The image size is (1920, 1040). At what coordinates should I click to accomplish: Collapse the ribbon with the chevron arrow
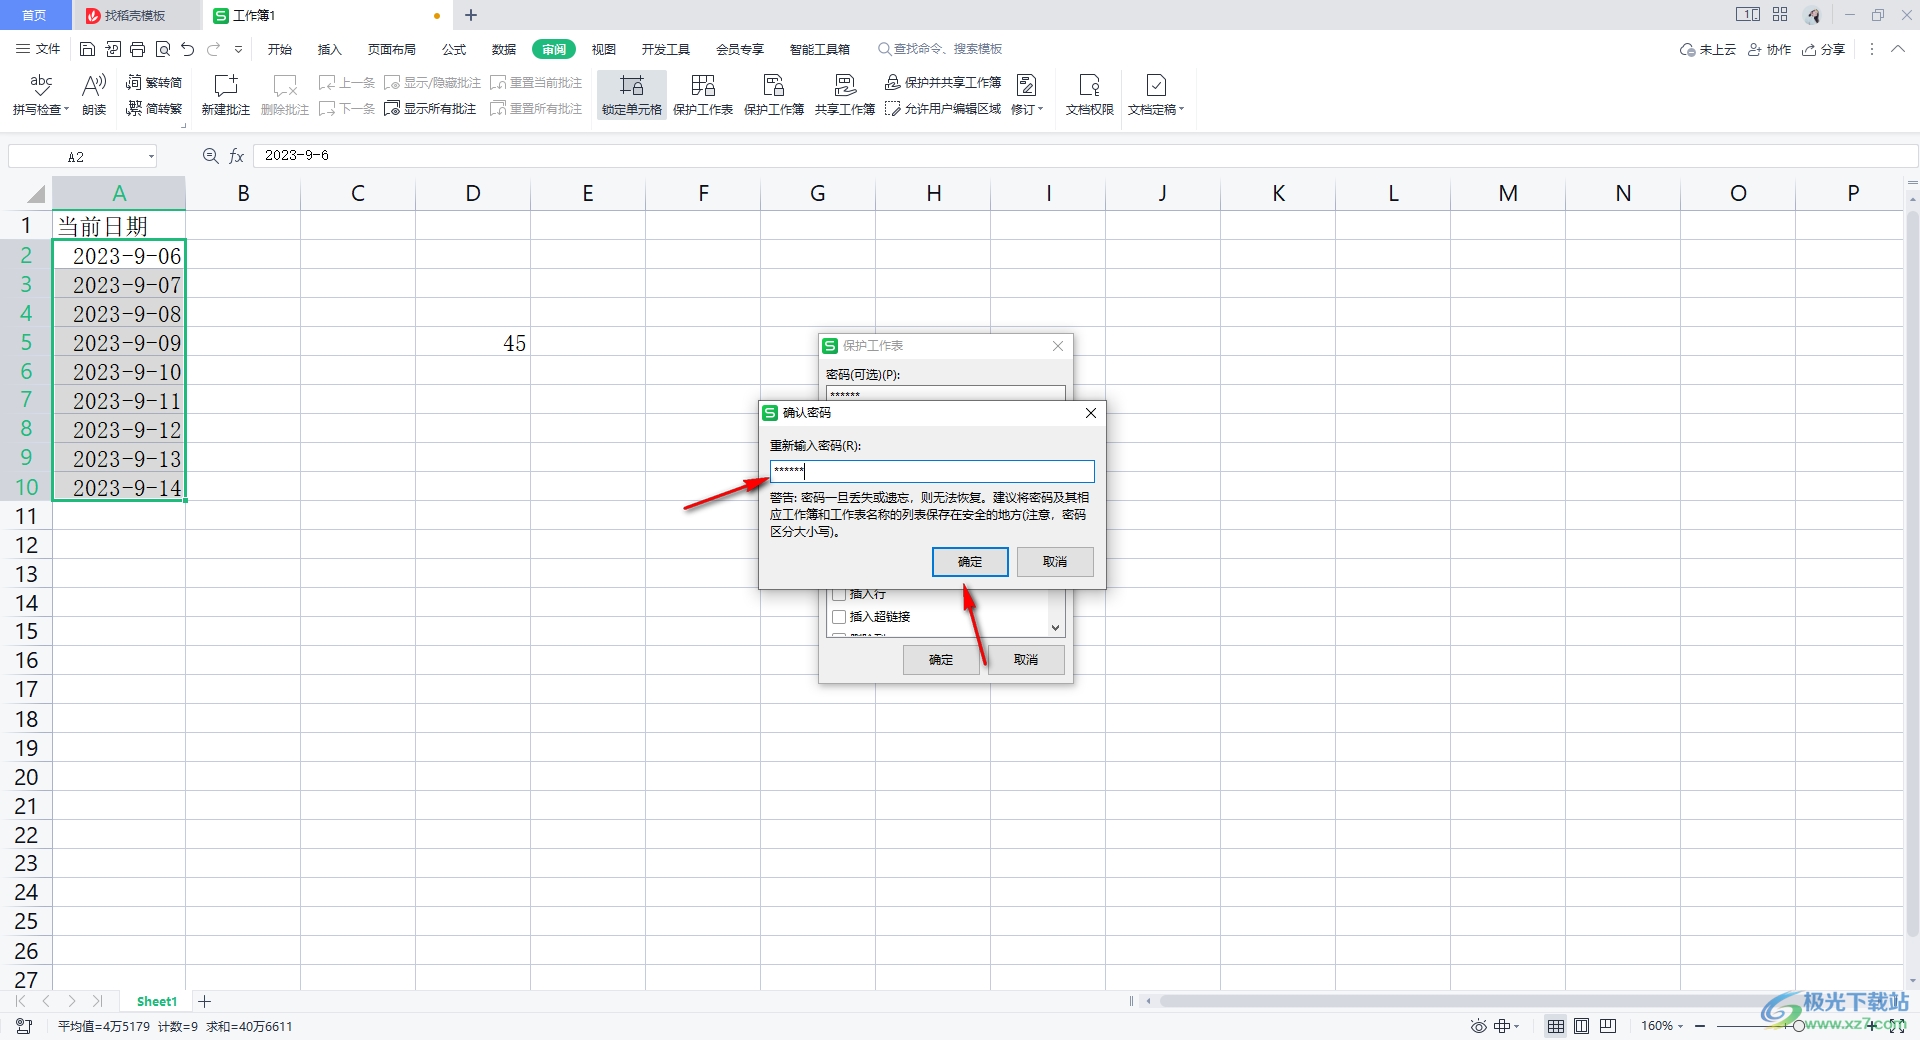1897,49
